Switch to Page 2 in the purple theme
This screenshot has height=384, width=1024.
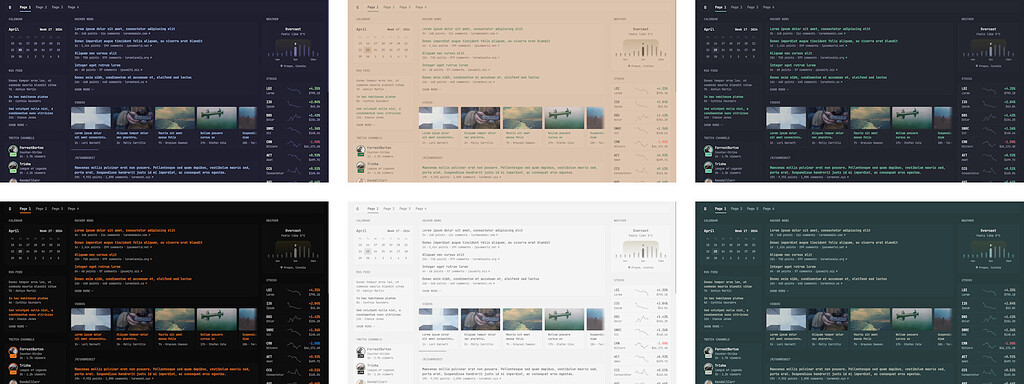tap(41, 7)
